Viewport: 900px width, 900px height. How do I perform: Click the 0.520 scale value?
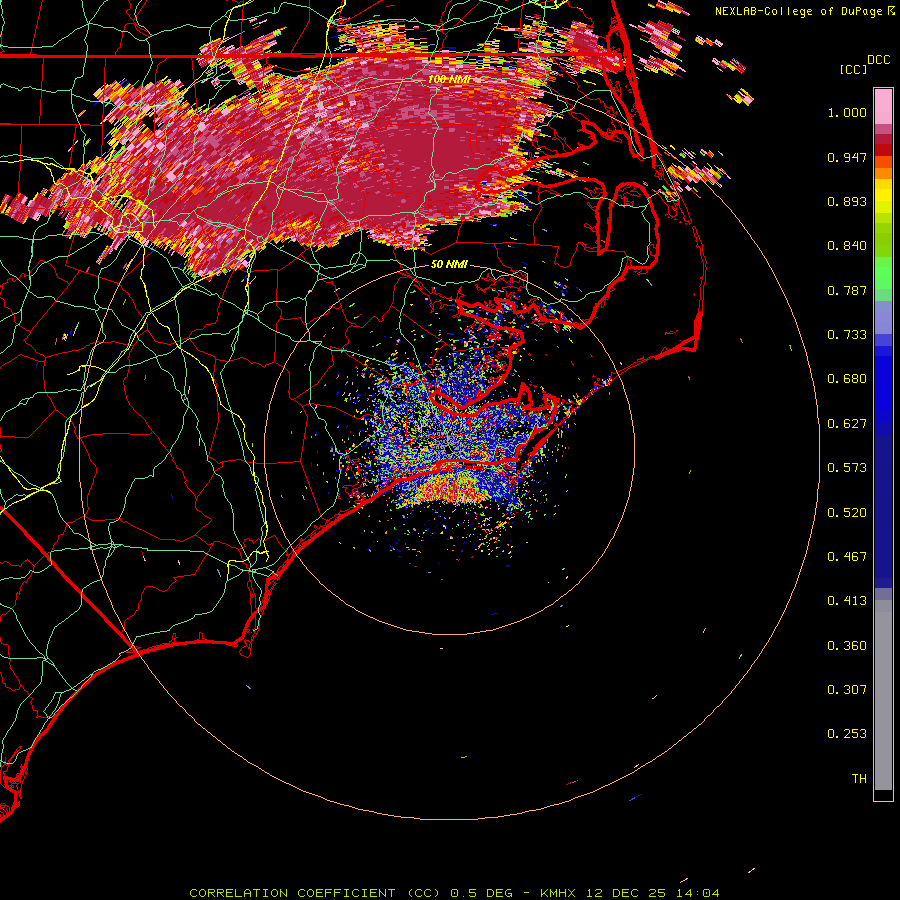pyautogui.click(x=847, y=513)
